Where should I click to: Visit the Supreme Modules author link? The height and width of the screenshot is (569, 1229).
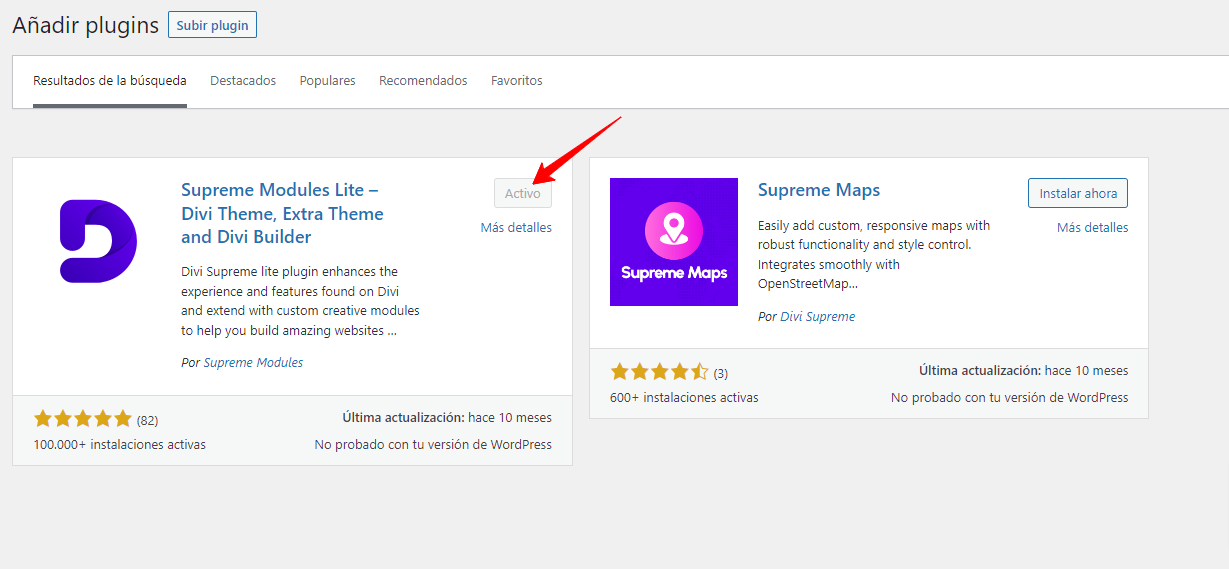click(x=253, y=363)
